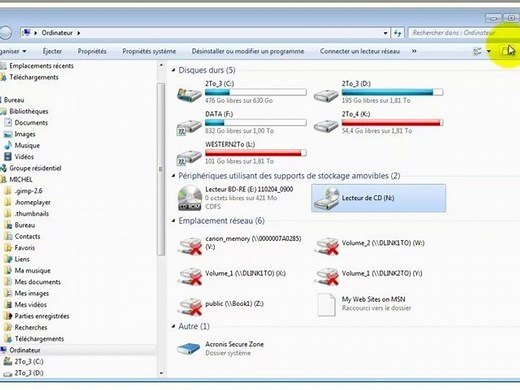The width and height of the screenshot is (520, 390).
Task: Click the refresh button beside address bar
Action: tap(397, 33)
